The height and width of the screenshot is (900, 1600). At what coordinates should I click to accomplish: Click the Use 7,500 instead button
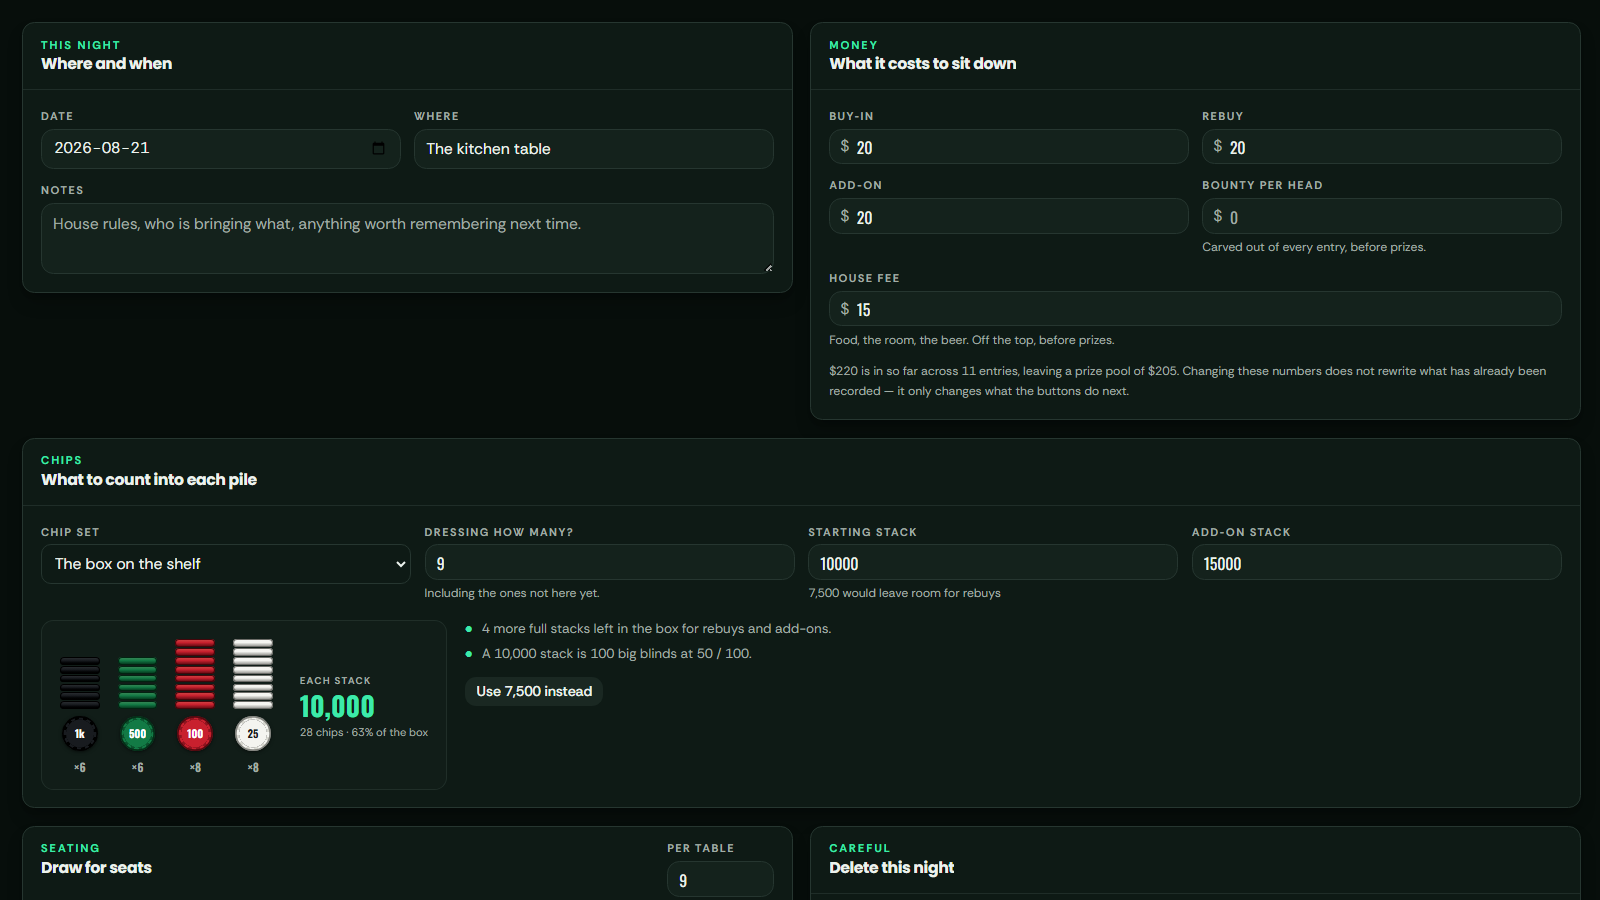coord(534,691)
